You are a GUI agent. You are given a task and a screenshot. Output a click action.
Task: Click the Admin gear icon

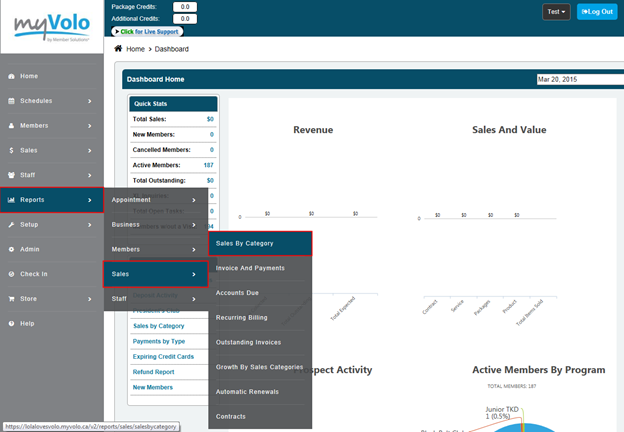tap(11, 249)
